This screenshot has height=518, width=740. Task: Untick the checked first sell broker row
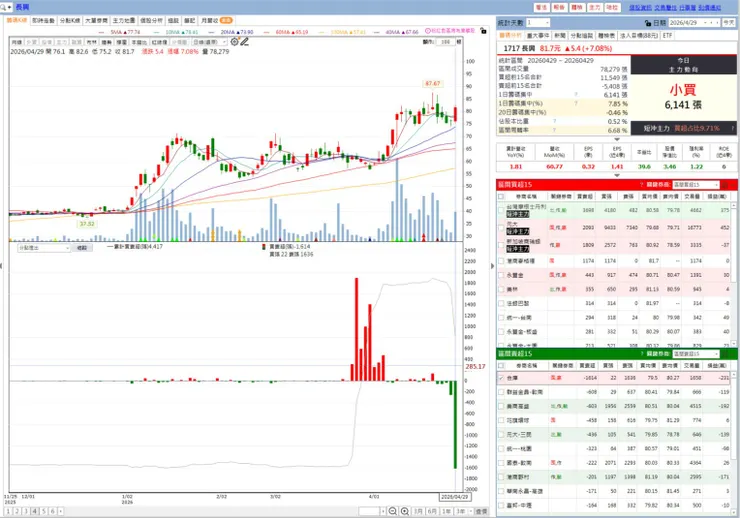pos(501,378)
